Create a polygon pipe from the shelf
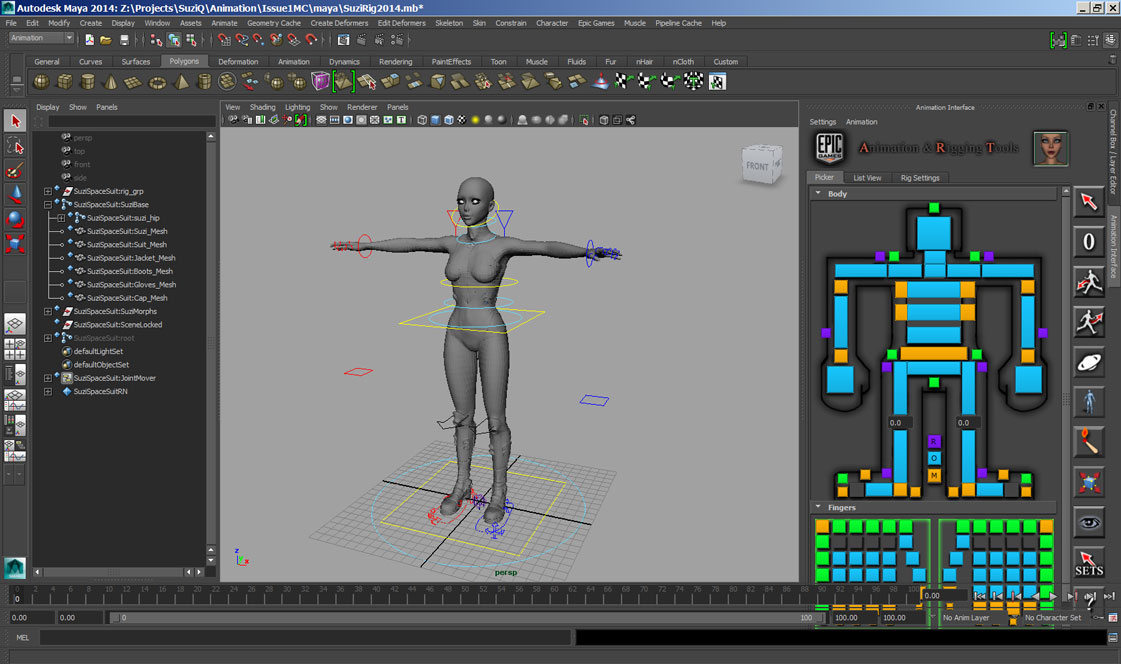Viewport: 1121px width, 664px height. (204, 81)
